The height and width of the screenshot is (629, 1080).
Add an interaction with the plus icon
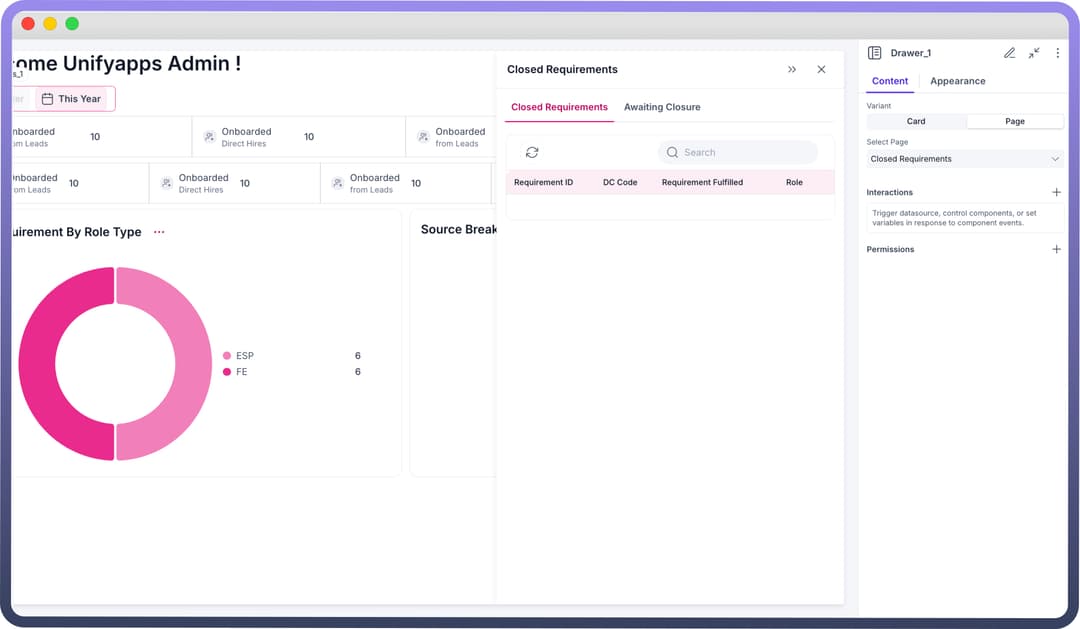pyautogui.click(x=1057, y=192)
